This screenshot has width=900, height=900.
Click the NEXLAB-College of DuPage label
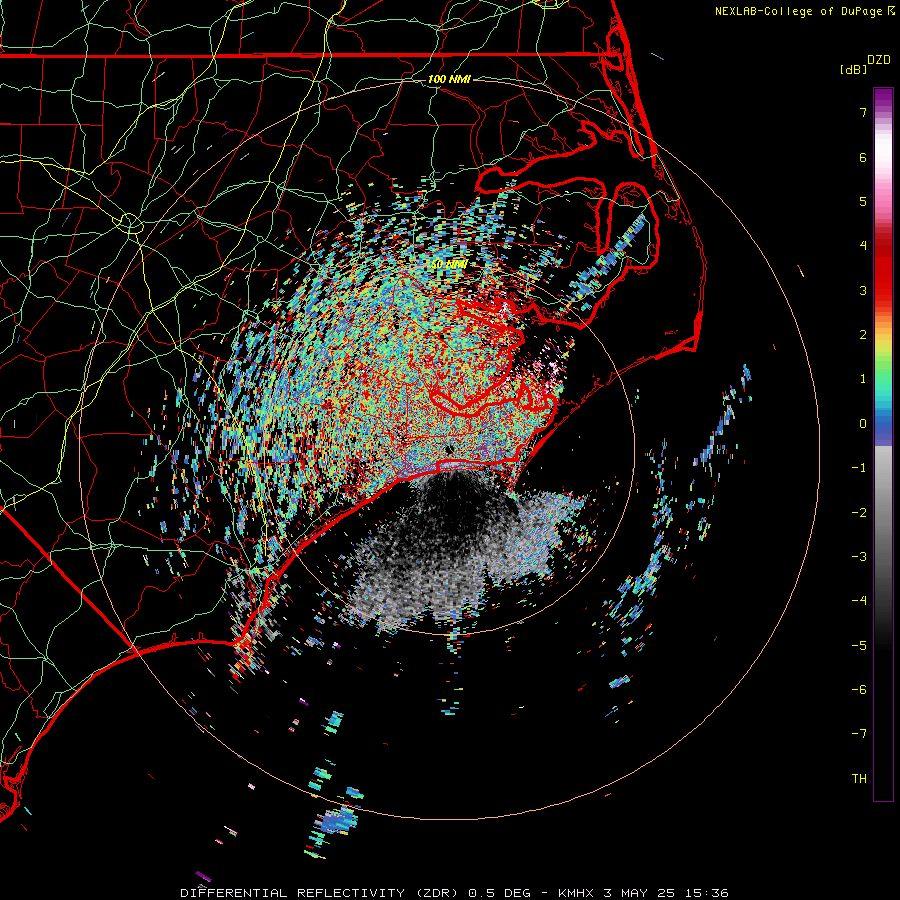pos(799,11)
